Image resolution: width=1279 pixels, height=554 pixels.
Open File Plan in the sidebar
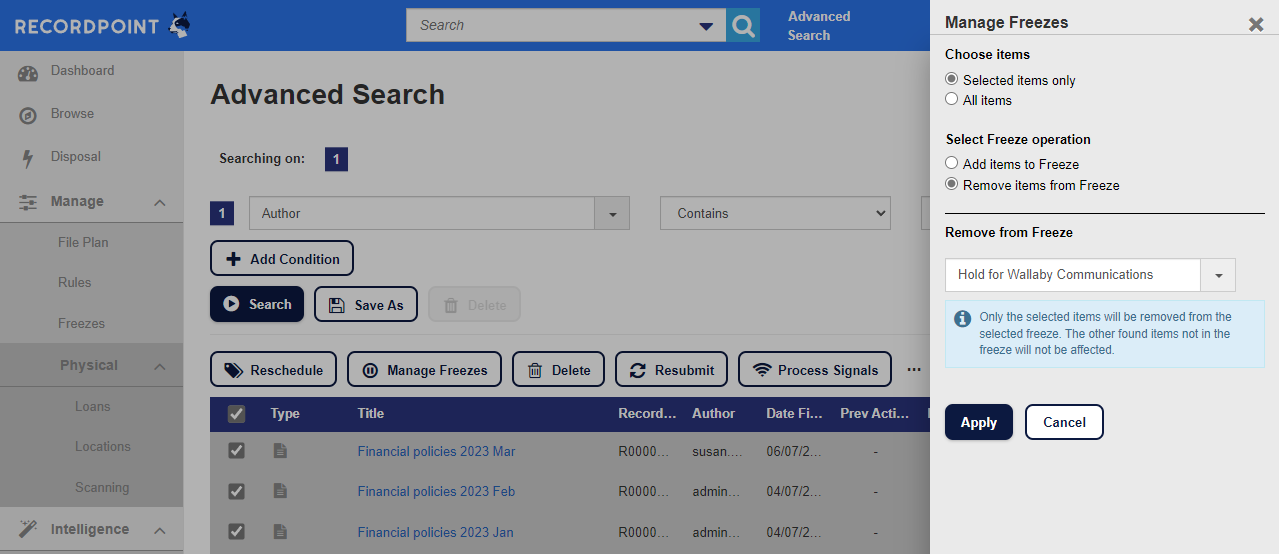[83, 243]
